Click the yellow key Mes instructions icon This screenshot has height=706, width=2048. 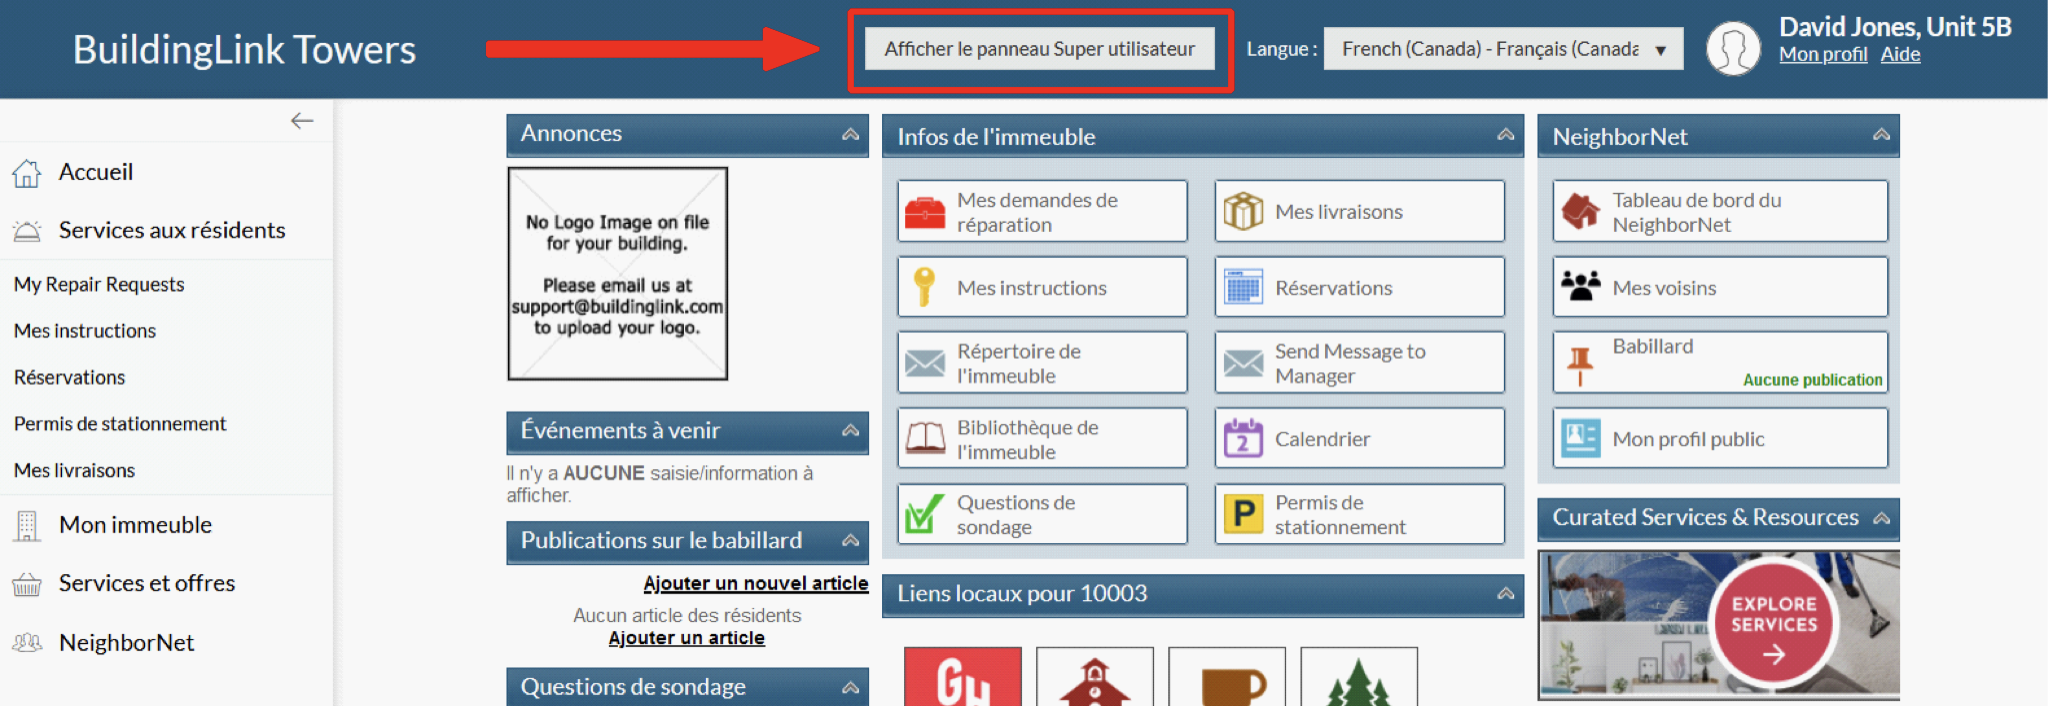925,287
